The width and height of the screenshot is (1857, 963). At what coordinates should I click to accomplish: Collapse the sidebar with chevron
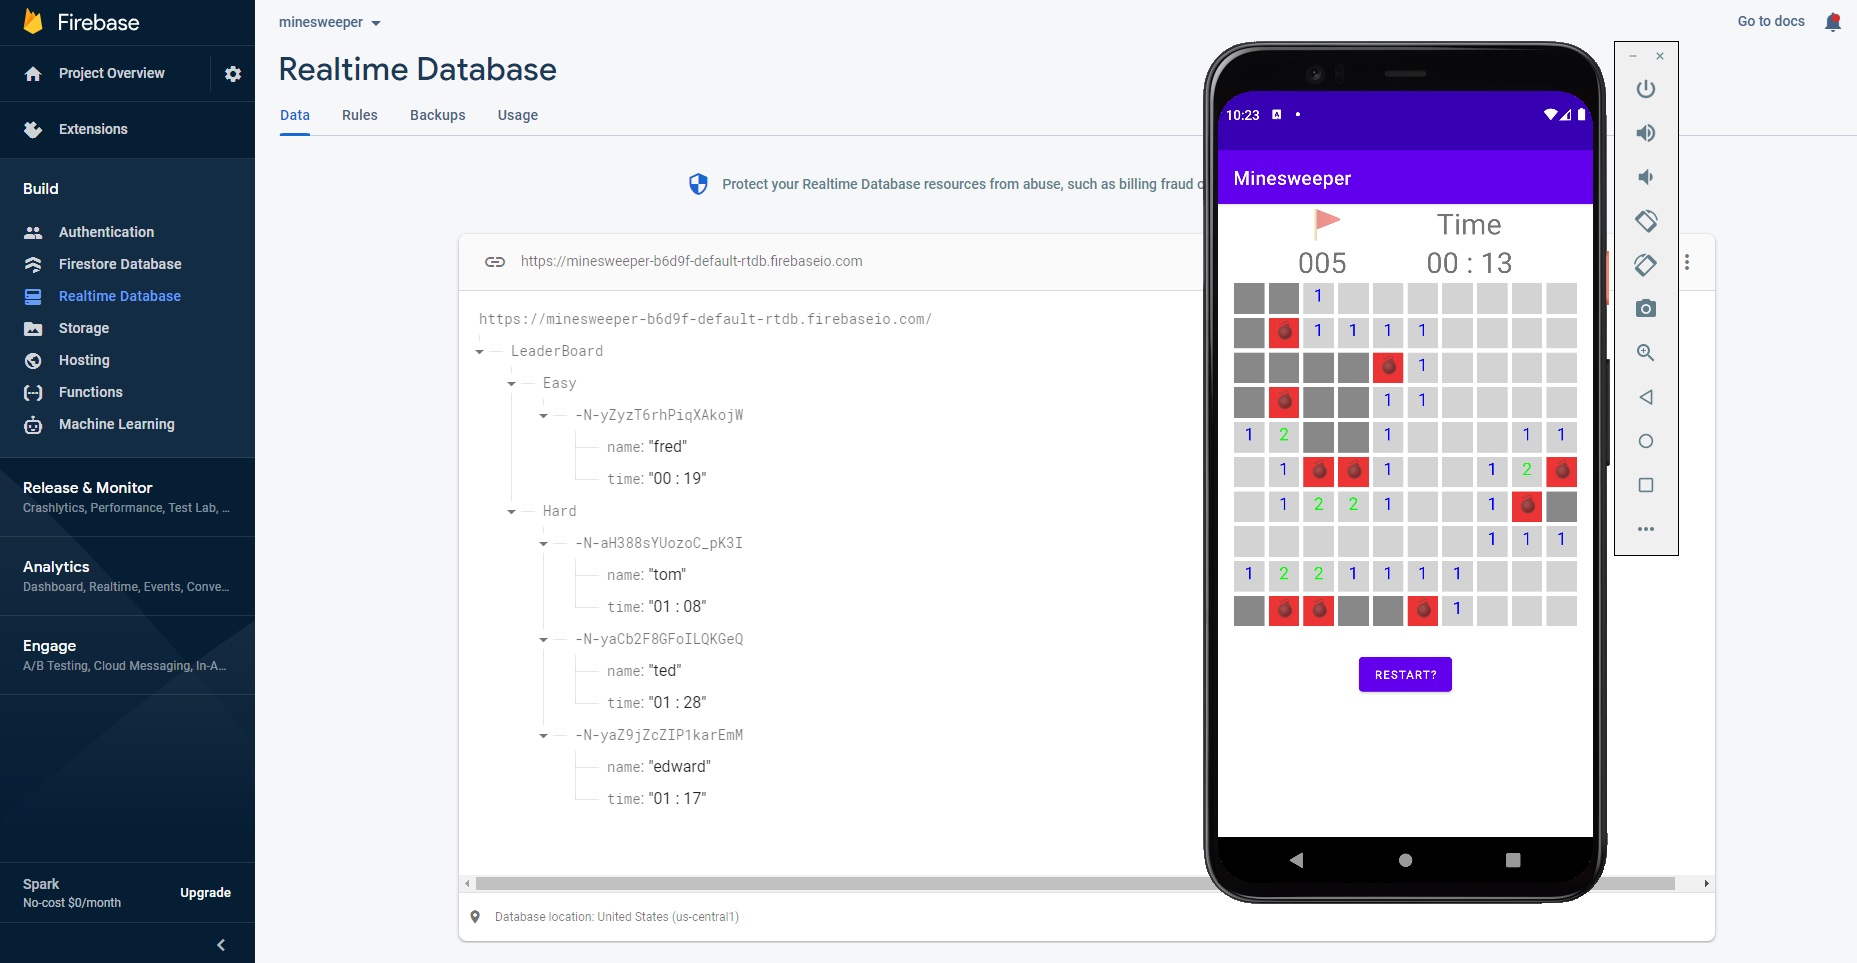click(x=221, y=945)
